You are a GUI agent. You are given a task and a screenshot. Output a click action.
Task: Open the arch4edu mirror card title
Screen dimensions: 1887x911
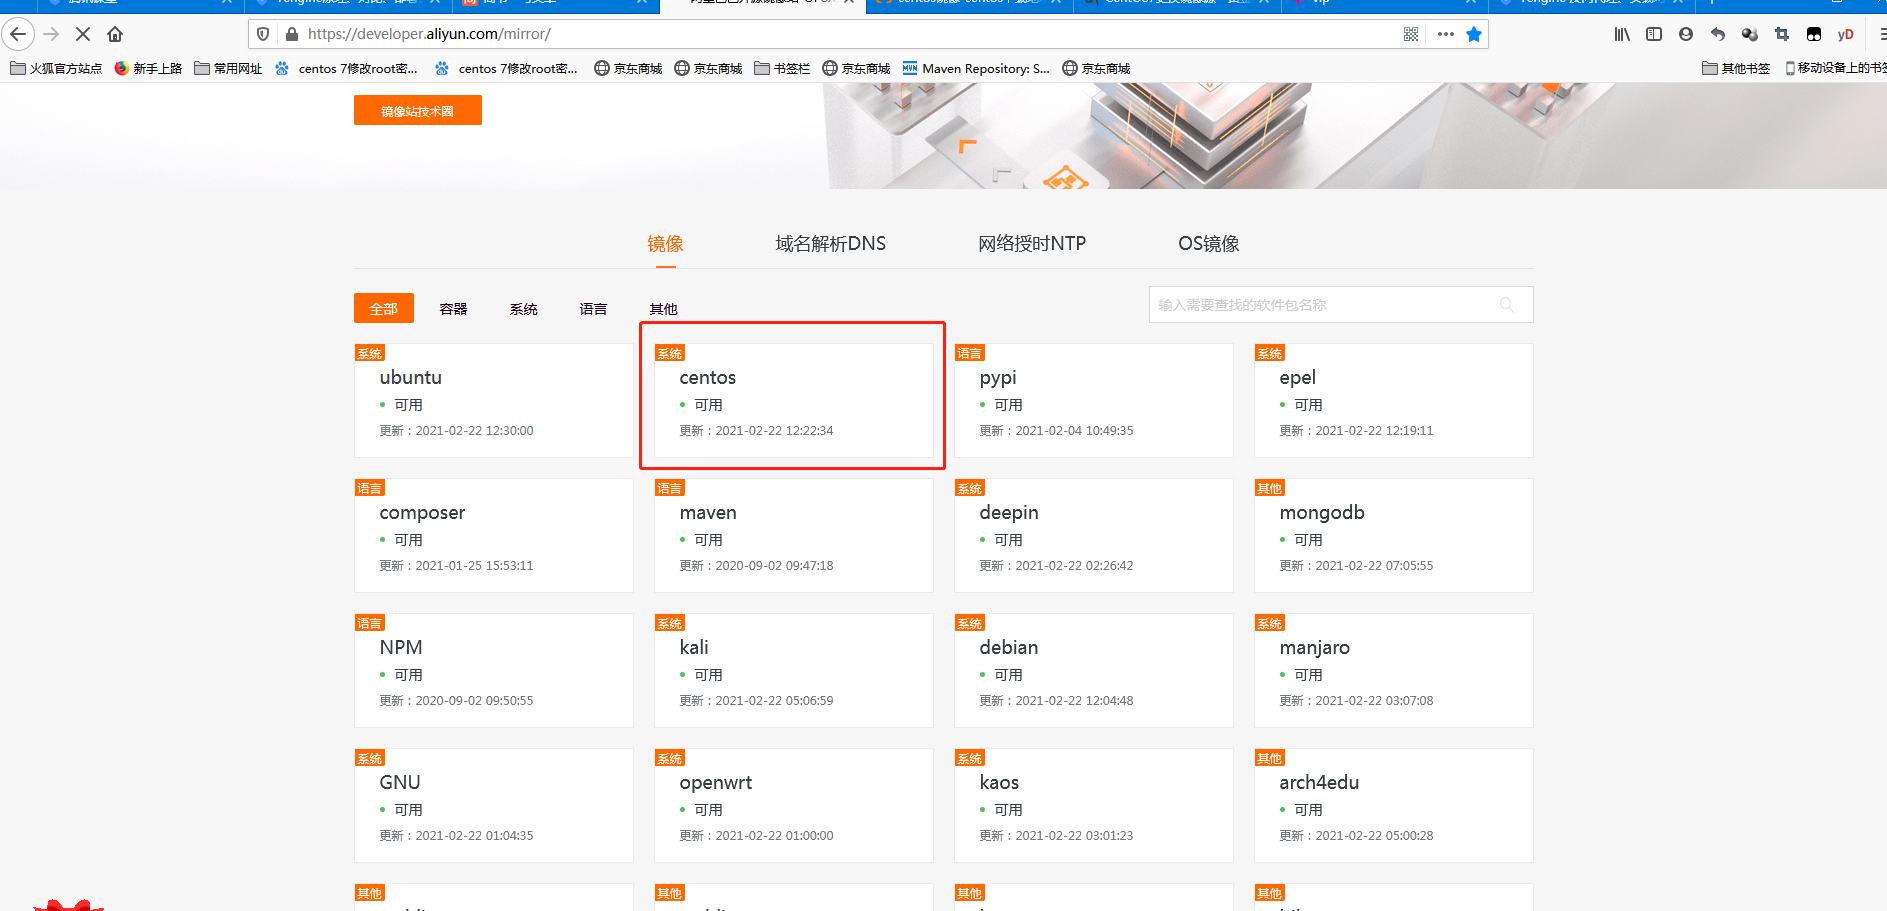[1319, 782]
